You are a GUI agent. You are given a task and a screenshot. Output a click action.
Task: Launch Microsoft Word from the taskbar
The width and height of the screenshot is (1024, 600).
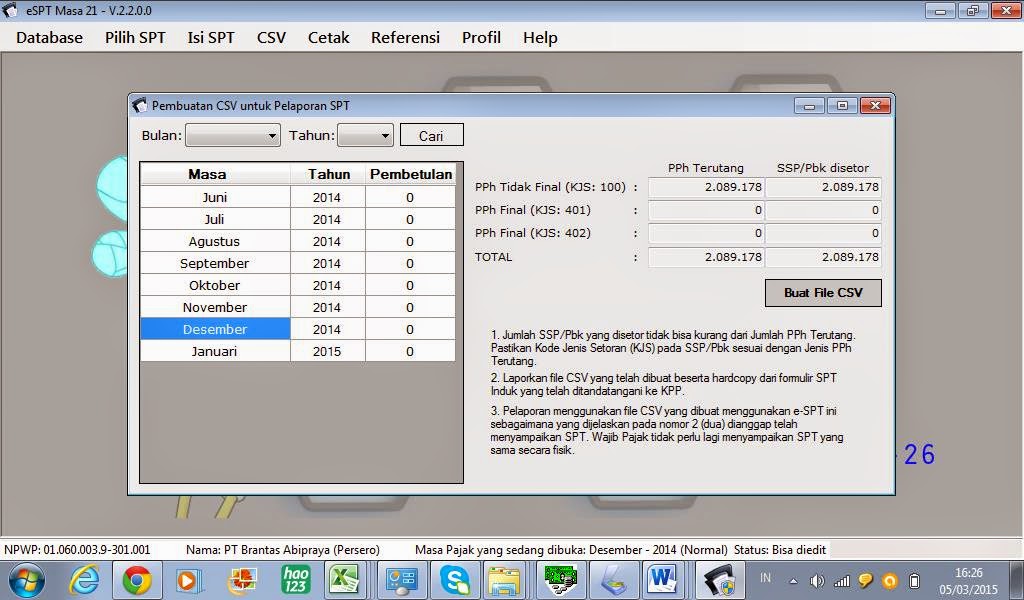coord(661,580)
